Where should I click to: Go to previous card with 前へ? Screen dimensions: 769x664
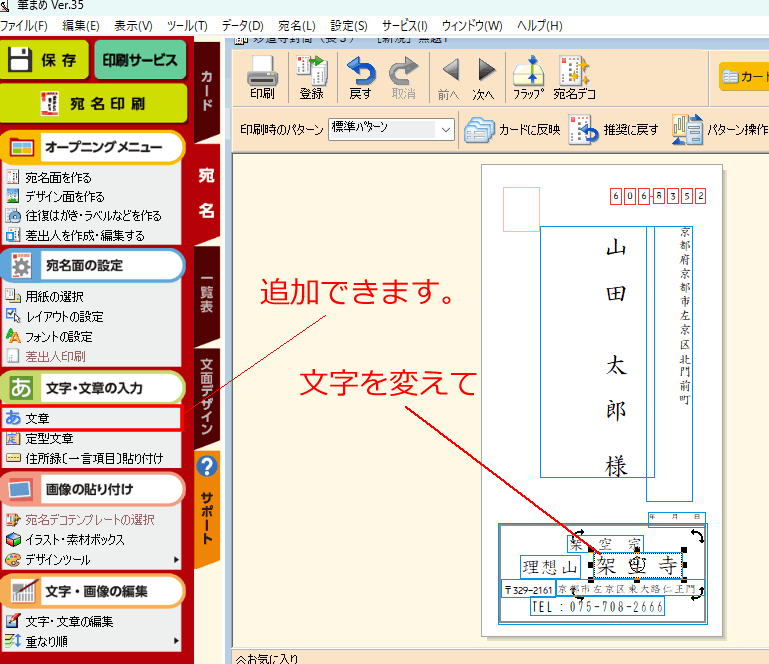click(x=449, y=78)
